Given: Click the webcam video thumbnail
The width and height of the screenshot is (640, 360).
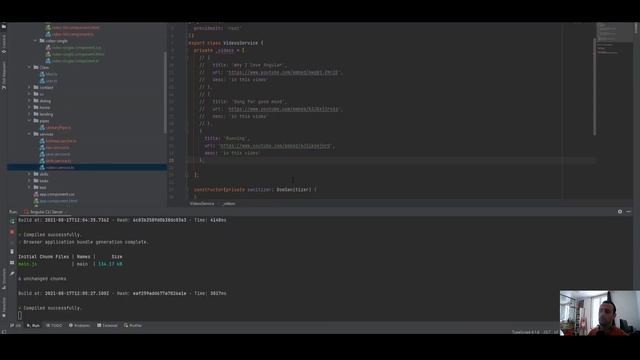Looking at the screenshot, I should pyautogui.click(x=600, y=313).
